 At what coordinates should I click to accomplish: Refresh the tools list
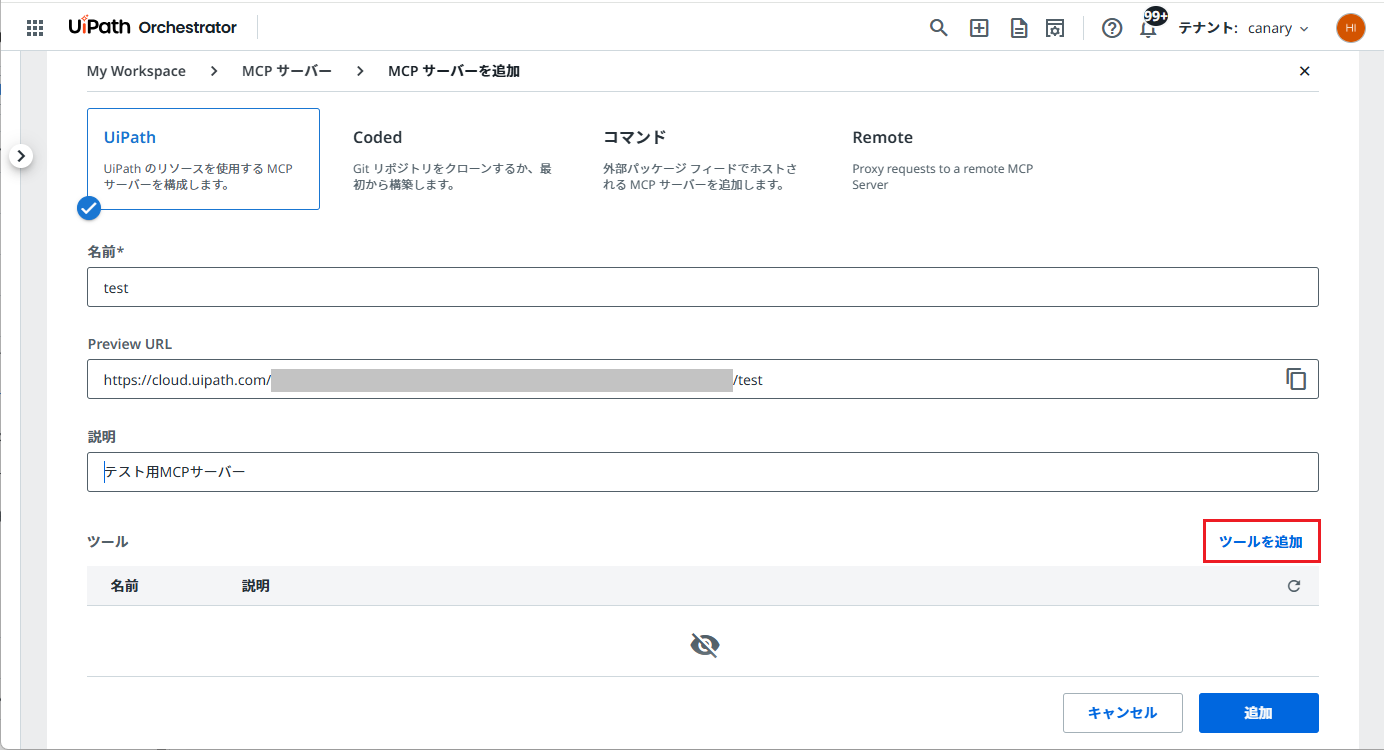(x=1294, y=586)
